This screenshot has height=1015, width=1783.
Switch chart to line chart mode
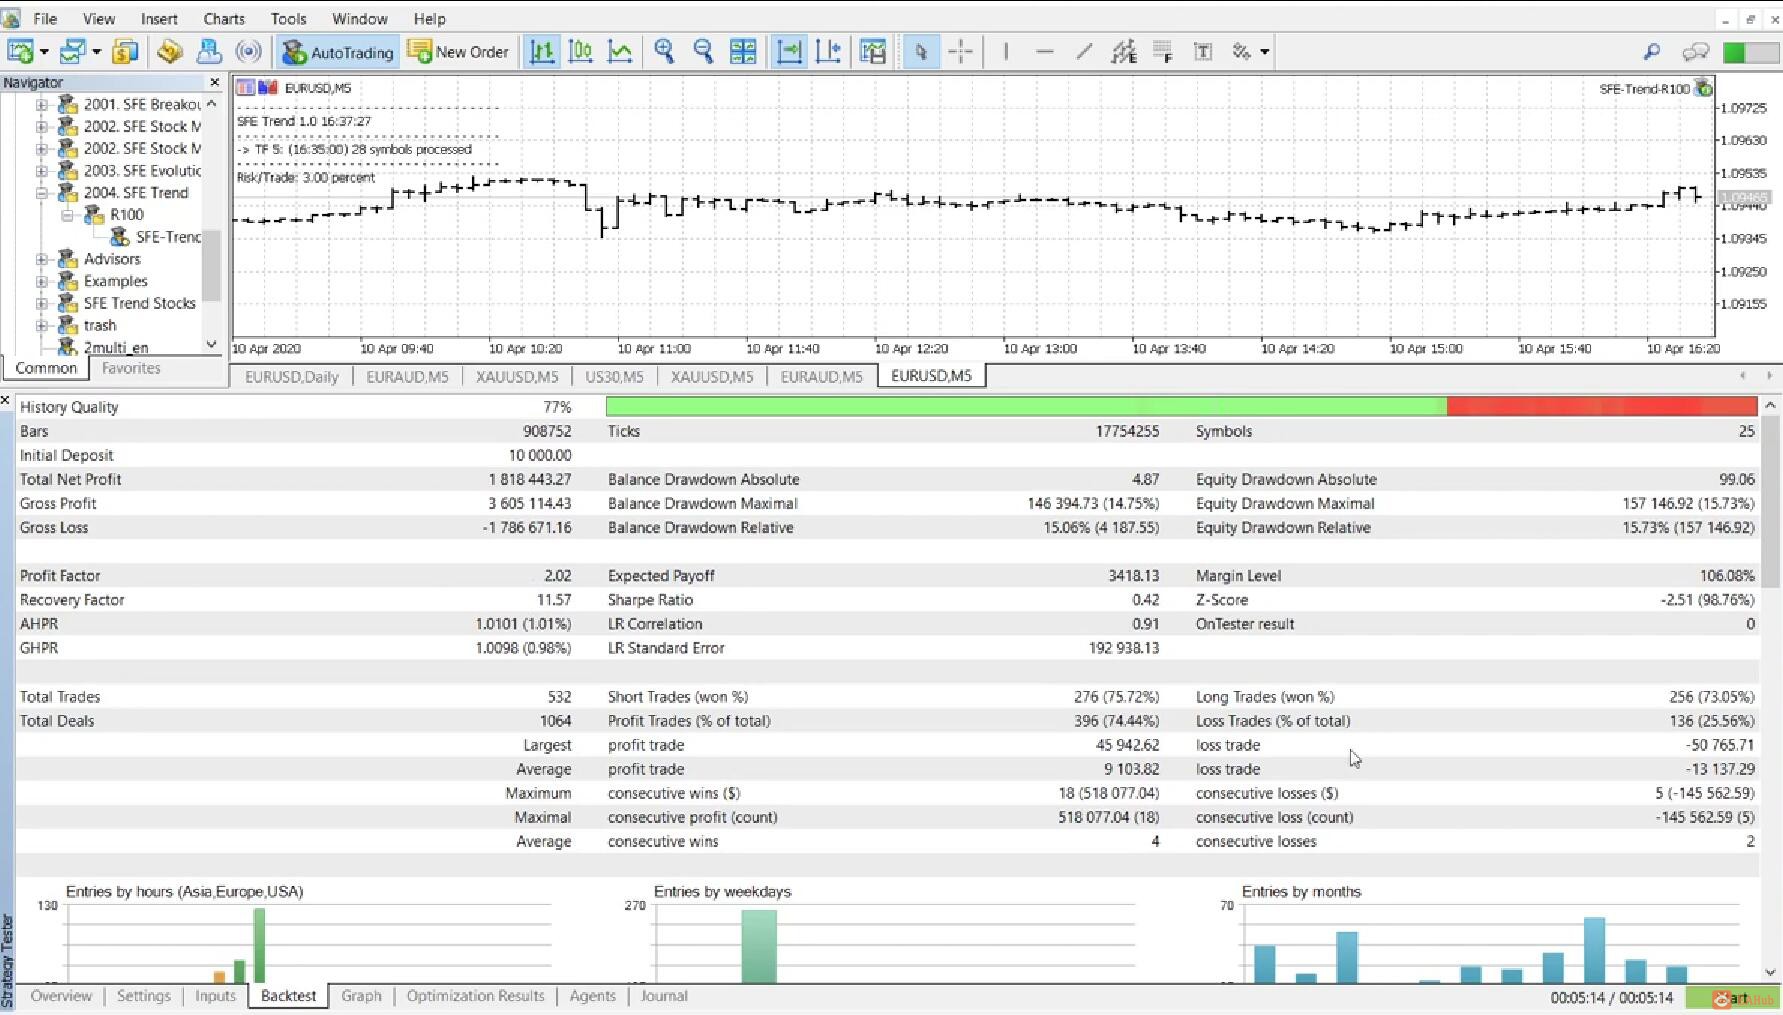click(x=620, y=52)
